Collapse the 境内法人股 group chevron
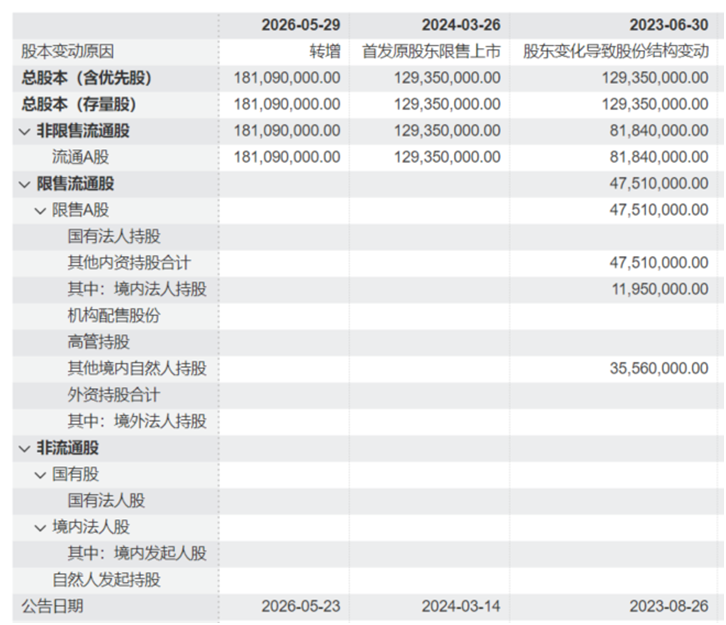Viewport: 726px width, 625px height. point(40,528)
